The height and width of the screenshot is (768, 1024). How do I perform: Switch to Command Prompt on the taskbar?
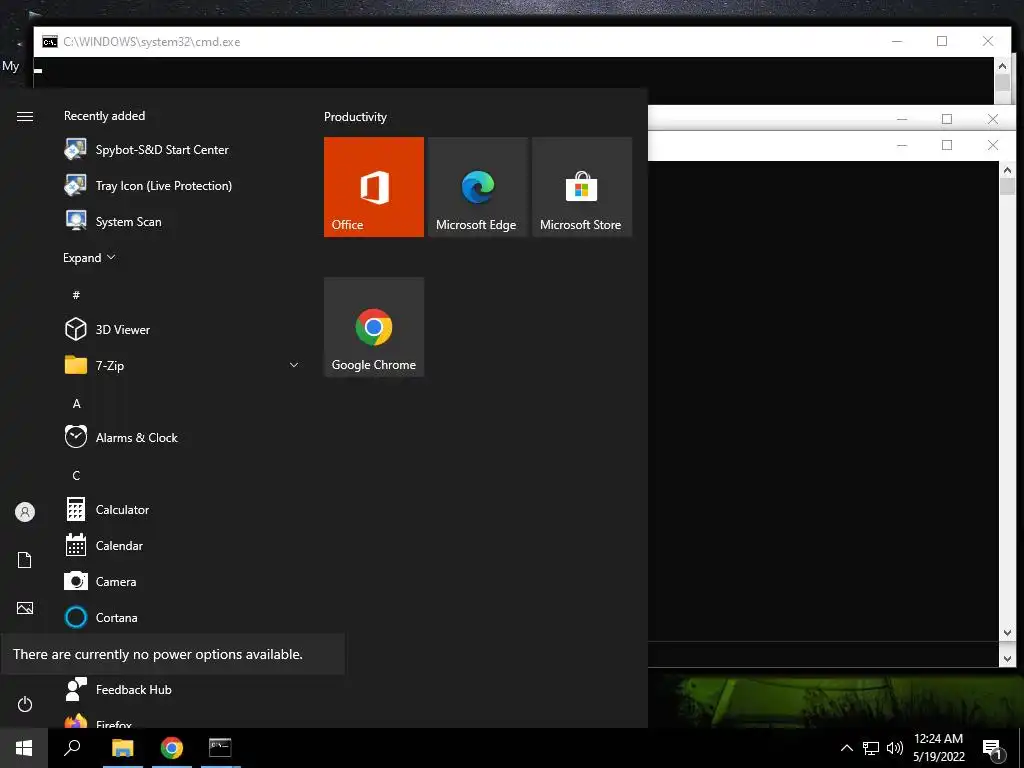220,748
